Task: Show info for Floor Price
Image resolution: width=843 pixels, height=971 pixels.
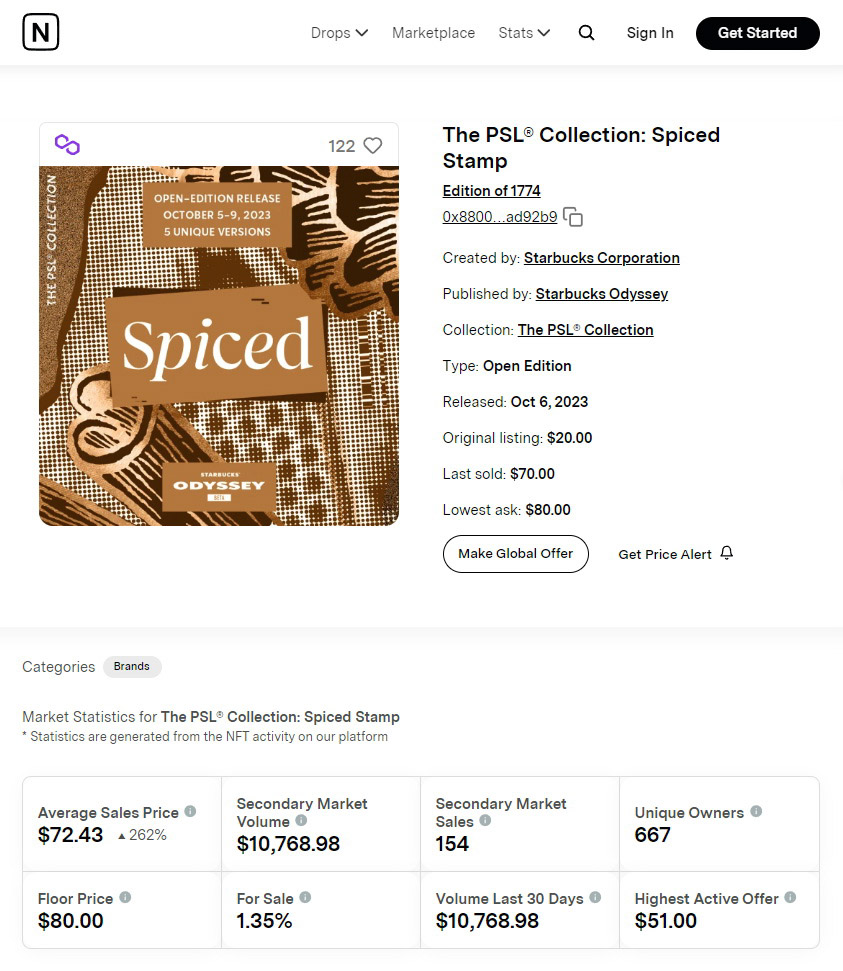Action: click(x=125, y=897)
